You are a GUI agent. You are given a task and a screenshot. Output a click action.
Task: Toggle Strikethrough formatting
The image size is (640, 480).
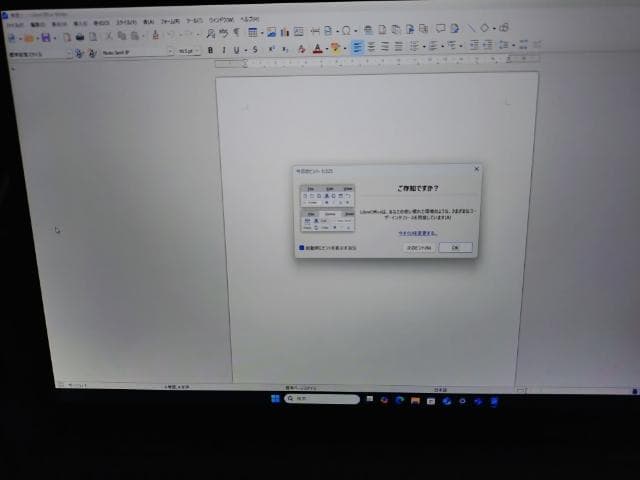point(255,50)
